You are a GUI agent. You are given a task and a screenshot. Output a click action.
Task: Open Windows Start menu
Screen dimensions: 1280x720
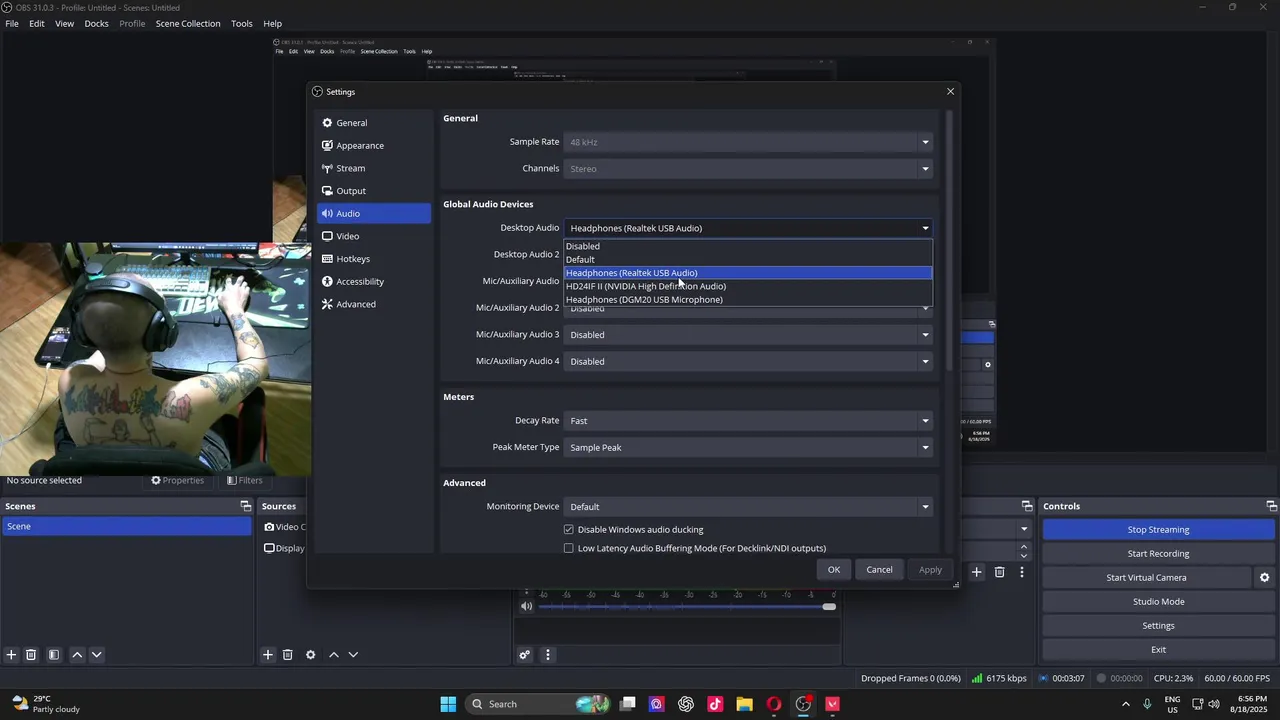point(448,704)
